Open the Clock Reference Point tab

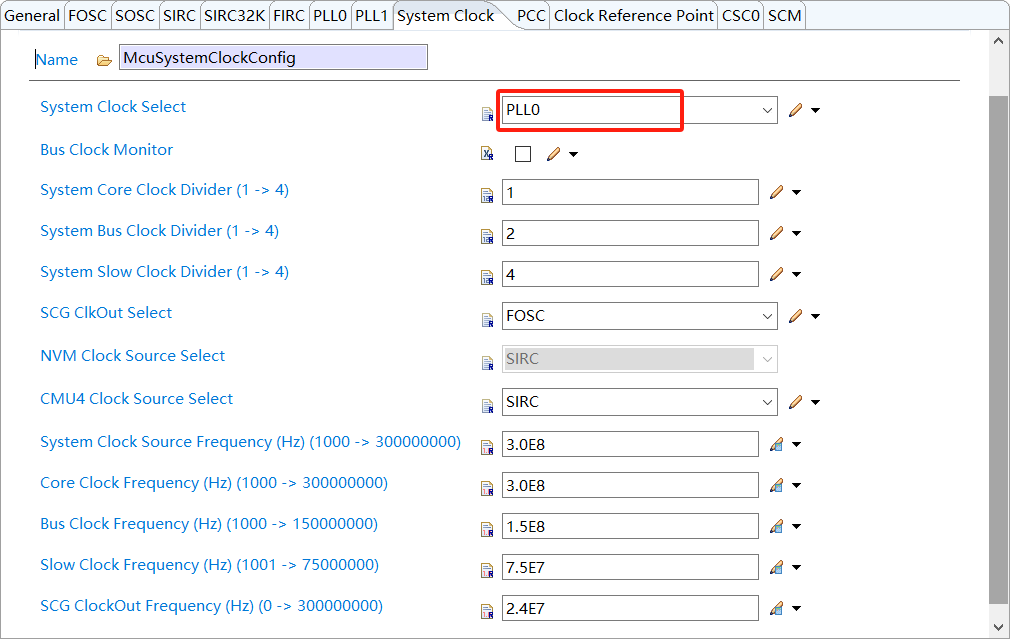(x=634, y=15)
